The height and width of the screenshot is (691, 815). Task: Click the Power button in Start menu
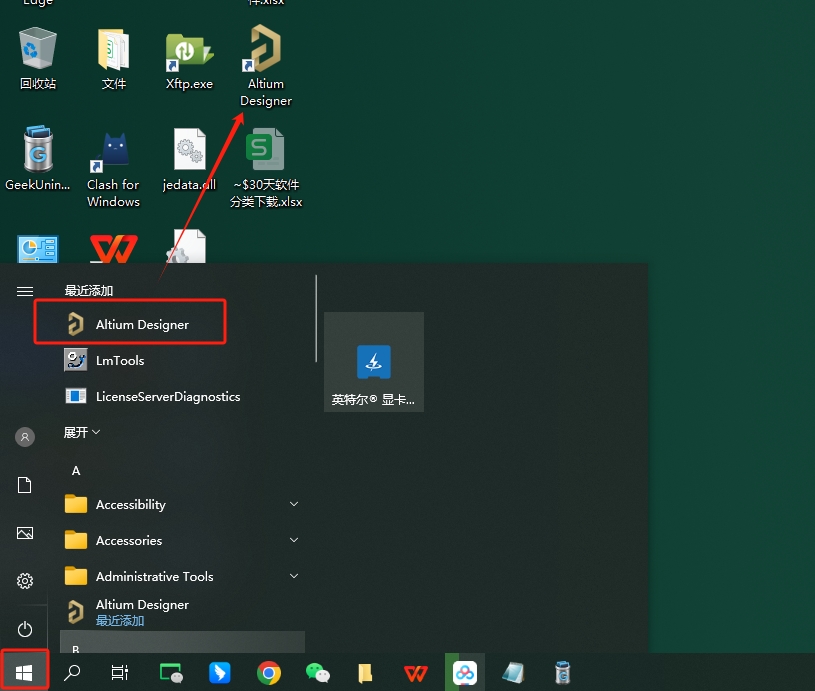[25, 629]
